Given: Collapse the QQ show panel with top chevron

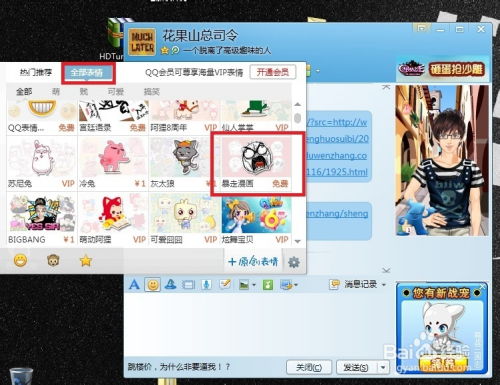Looking at the screenshot, I should click(x=386, y=87).
